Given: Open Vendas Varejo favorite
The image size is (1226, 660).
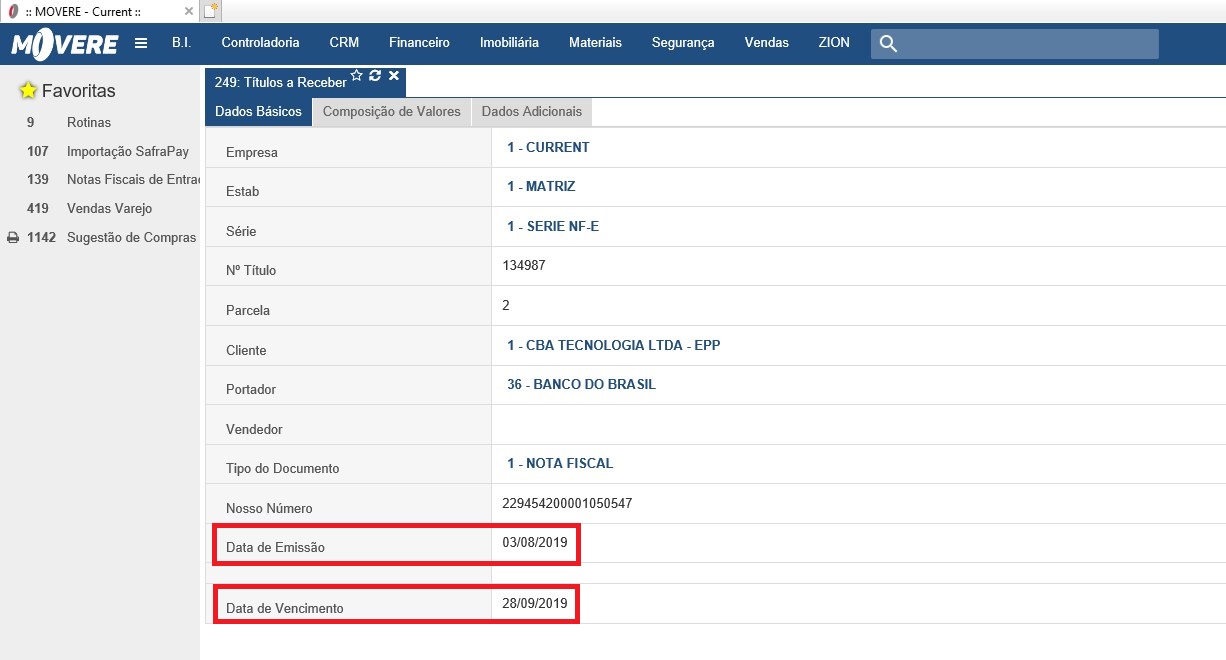Looking at the screenshot, I should coord(110,209).
